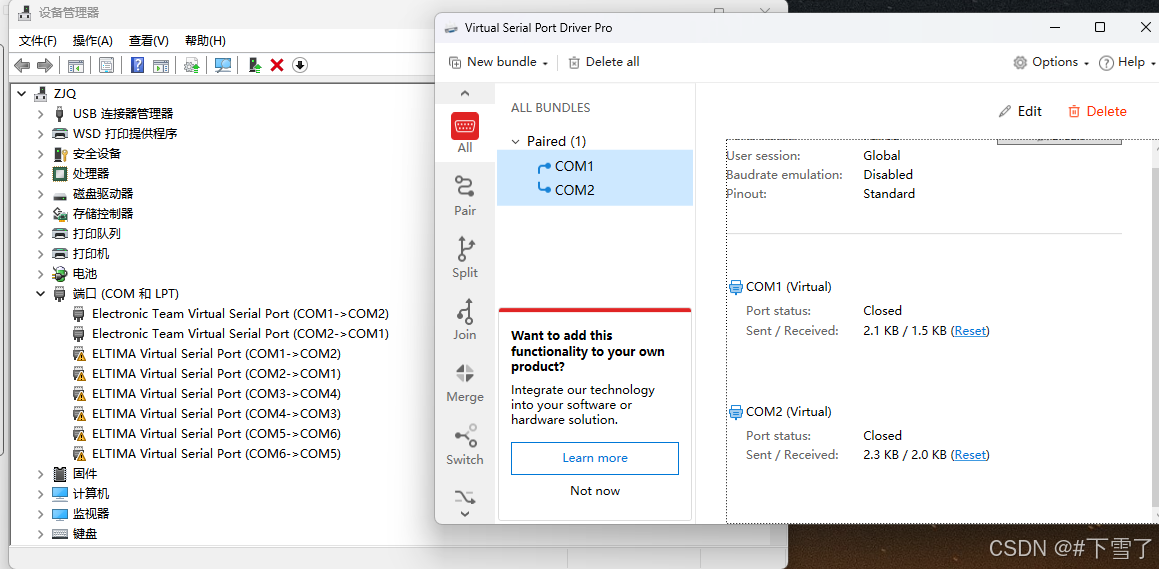Screen dimensions: 1159x569
Task: Select the Join bundle type in sidebar
Action: [x=465, y=320]
